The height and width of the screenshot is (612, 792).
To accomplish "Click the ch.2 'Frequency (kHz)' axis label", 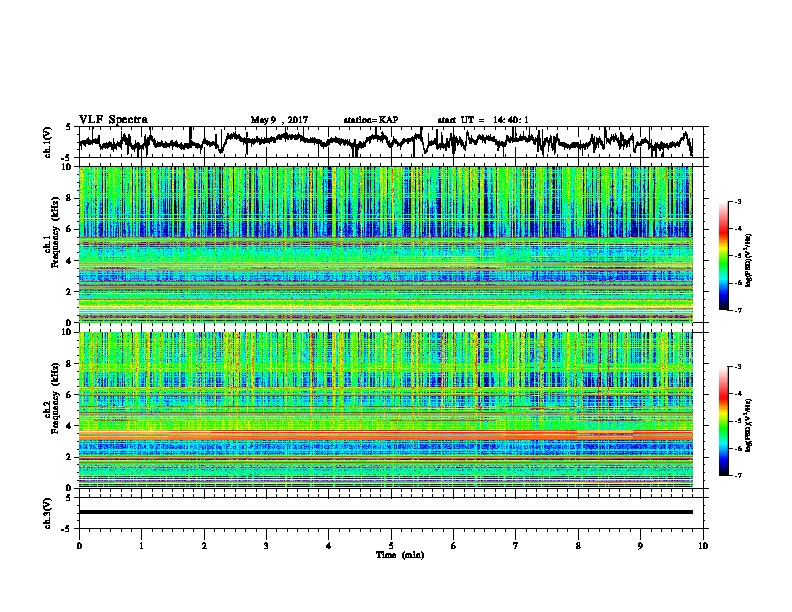I will (55, 398).
